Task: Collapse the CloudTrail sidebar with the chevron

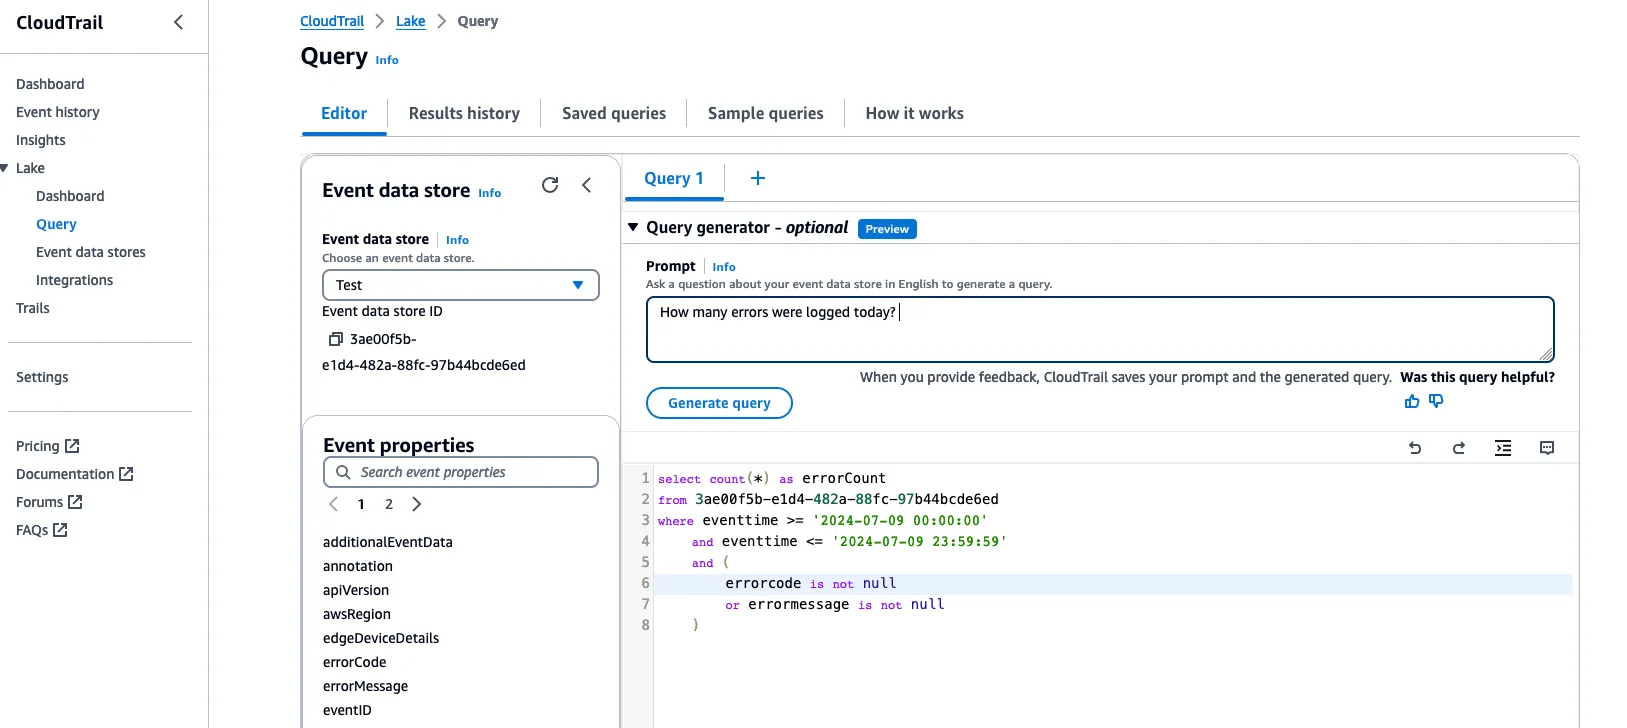Action: click(178, 22)
